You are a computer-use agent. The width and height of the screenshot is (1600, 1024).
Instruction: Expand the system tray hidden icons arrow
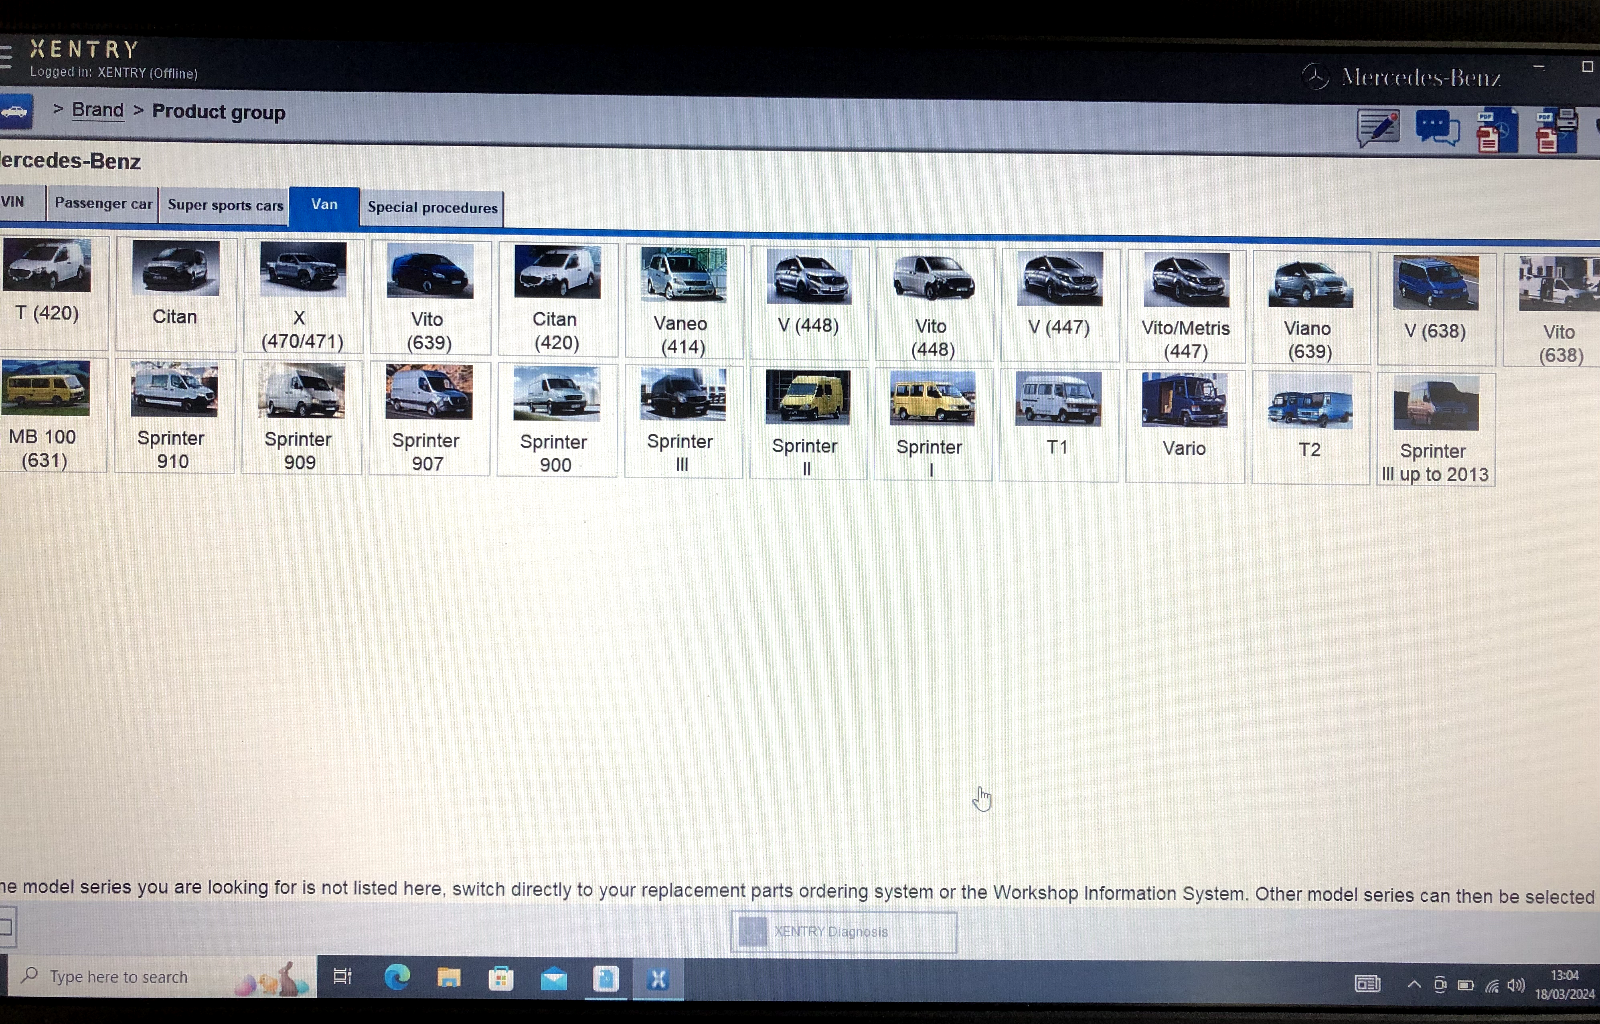click(1413, 984)
